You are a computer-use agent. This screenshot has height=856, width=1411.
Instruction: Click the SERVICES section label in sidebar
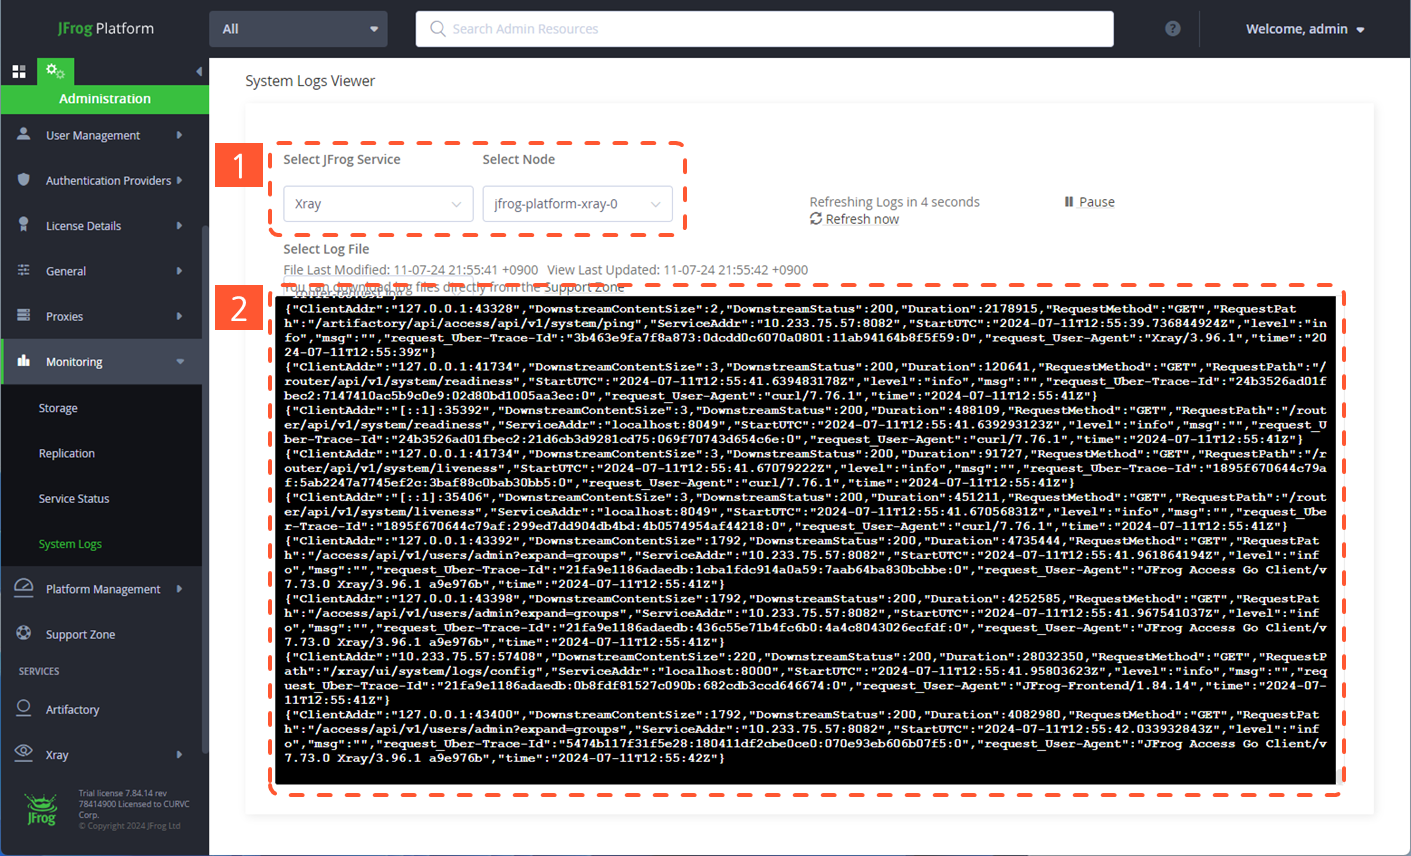pyautogui.click(x=39, y=671)
